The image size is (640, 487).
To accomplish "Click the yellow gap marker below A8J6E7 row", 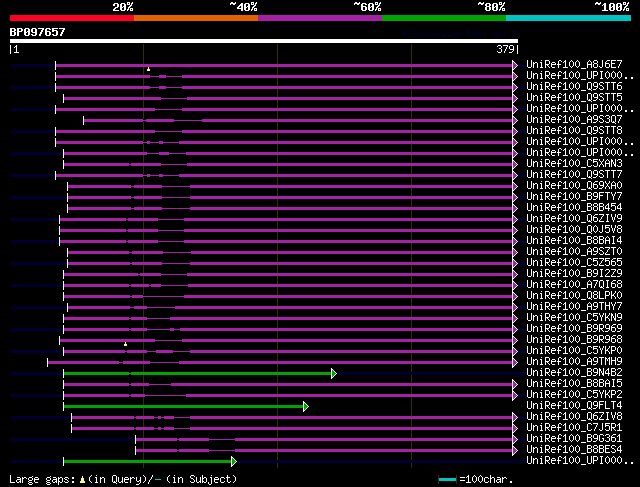I will tap(149, 69).
